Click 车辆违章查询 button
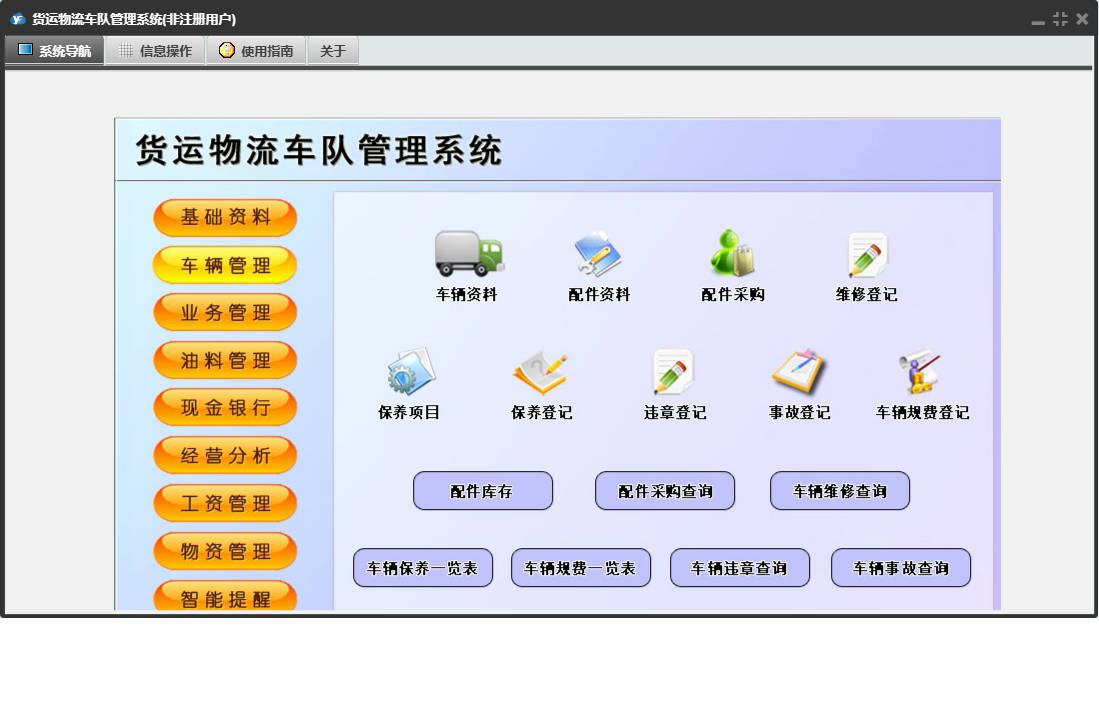This screenshot has height=723, width=1099. [740, 567]
